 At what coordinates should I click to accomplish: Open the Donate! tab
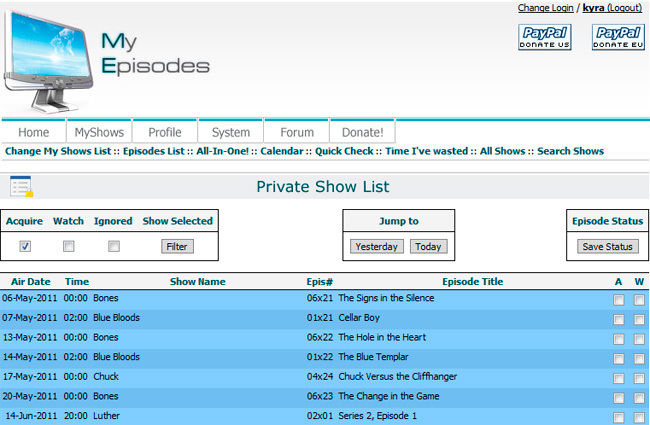click(x=362, y=132)
